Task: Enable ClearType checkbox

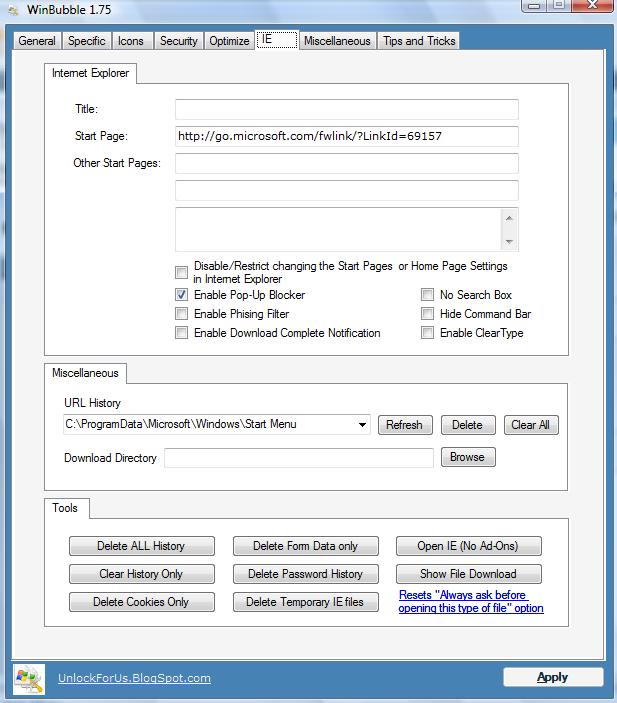Action: click(x=427, y=333)
